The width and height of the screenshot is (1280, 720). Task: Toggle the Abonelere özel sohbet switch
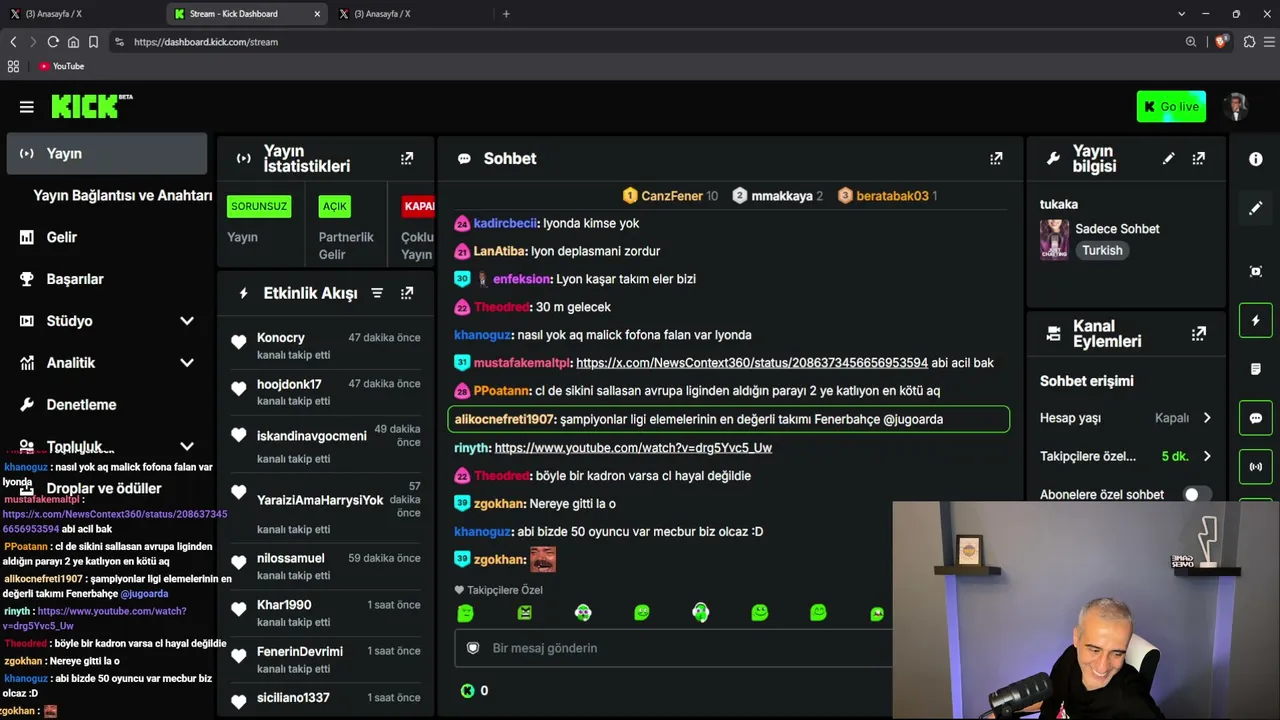point(1197,494)
